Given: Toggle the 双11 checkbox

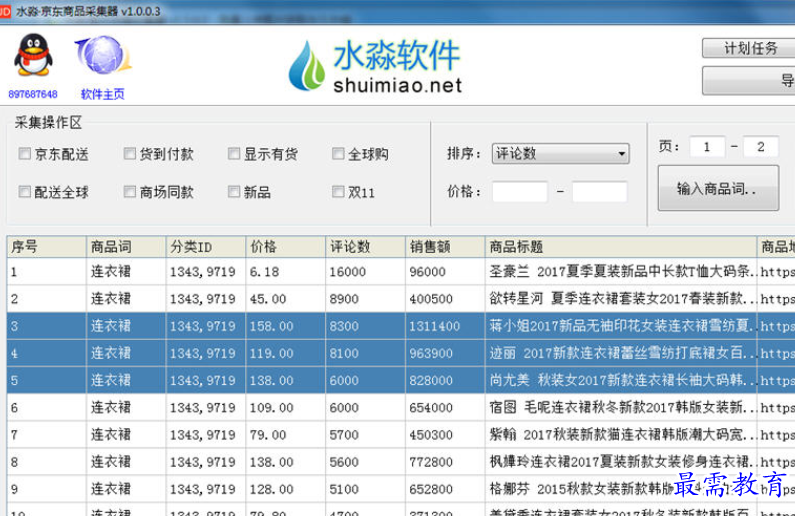Looking at the screenshot, I should pyautogui.click(x=338, y=192).
